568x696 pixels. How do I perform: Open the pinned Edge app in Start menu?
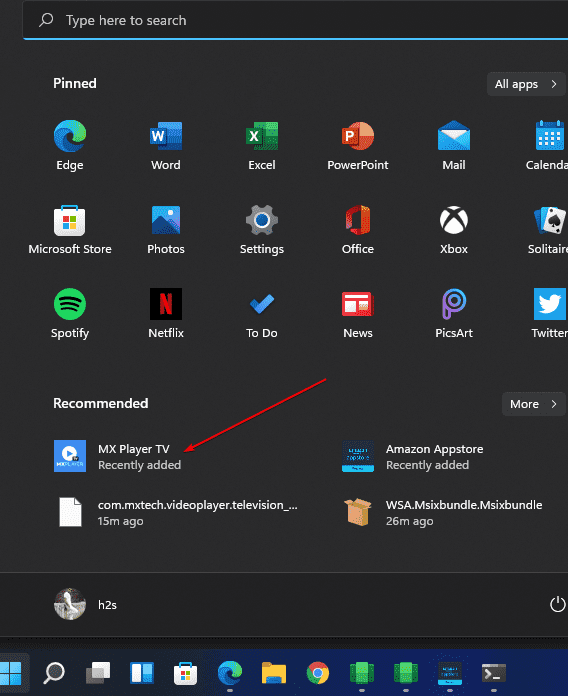(70, 145)
